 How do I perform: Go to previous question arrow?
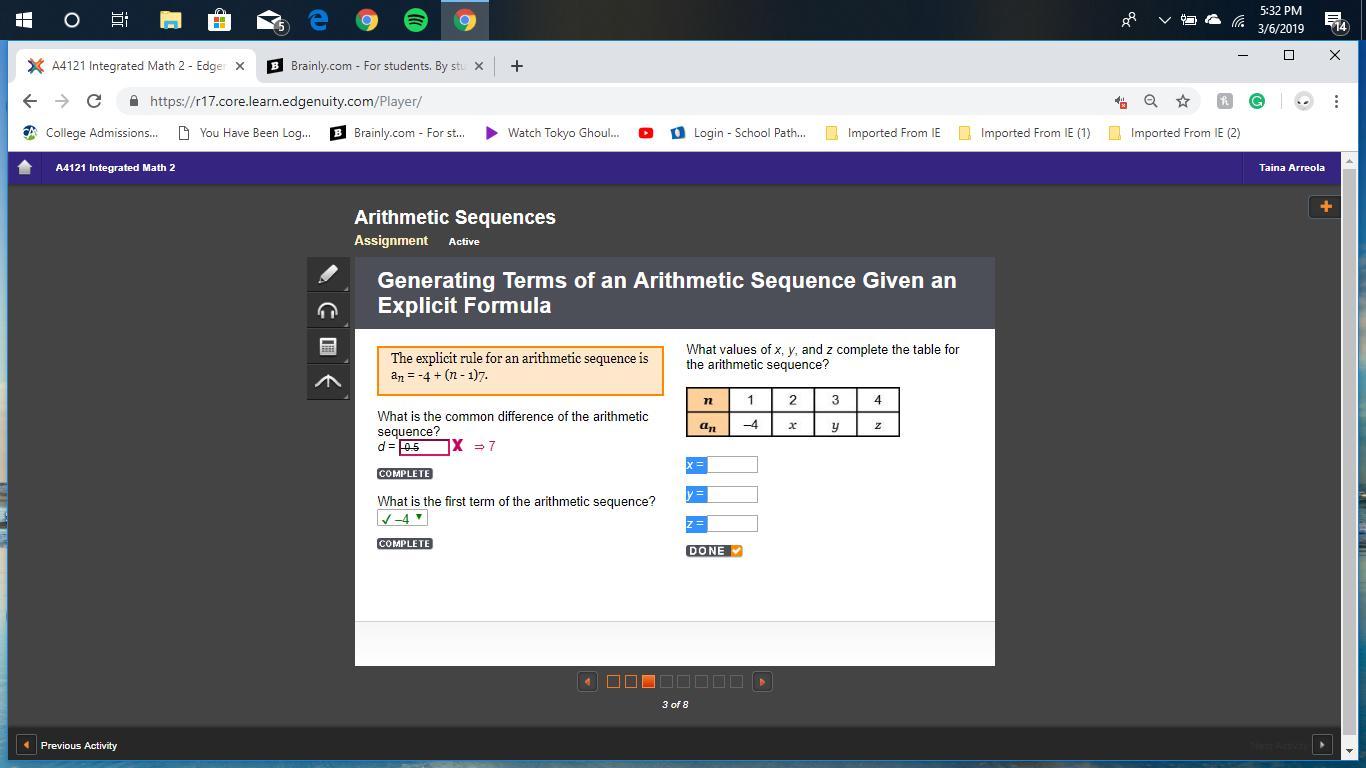tap(588, 682)
